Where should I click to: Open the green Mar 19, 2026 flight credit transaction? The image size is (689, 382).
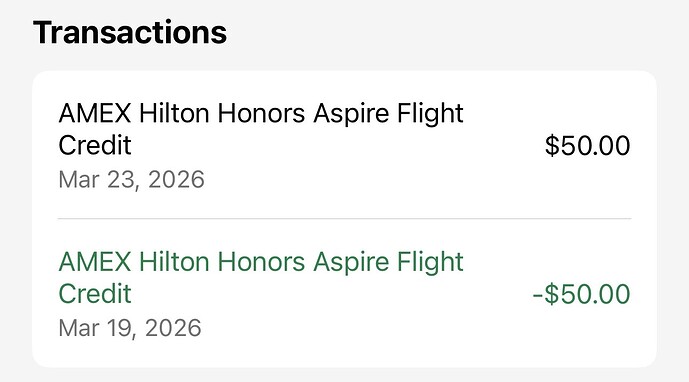pyautogui.click(x=344, y=293)
